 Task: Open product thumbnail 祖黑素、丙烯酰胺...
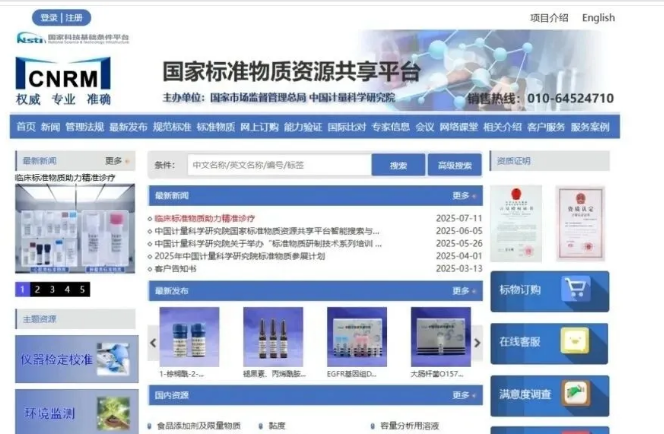coord(273,337)
